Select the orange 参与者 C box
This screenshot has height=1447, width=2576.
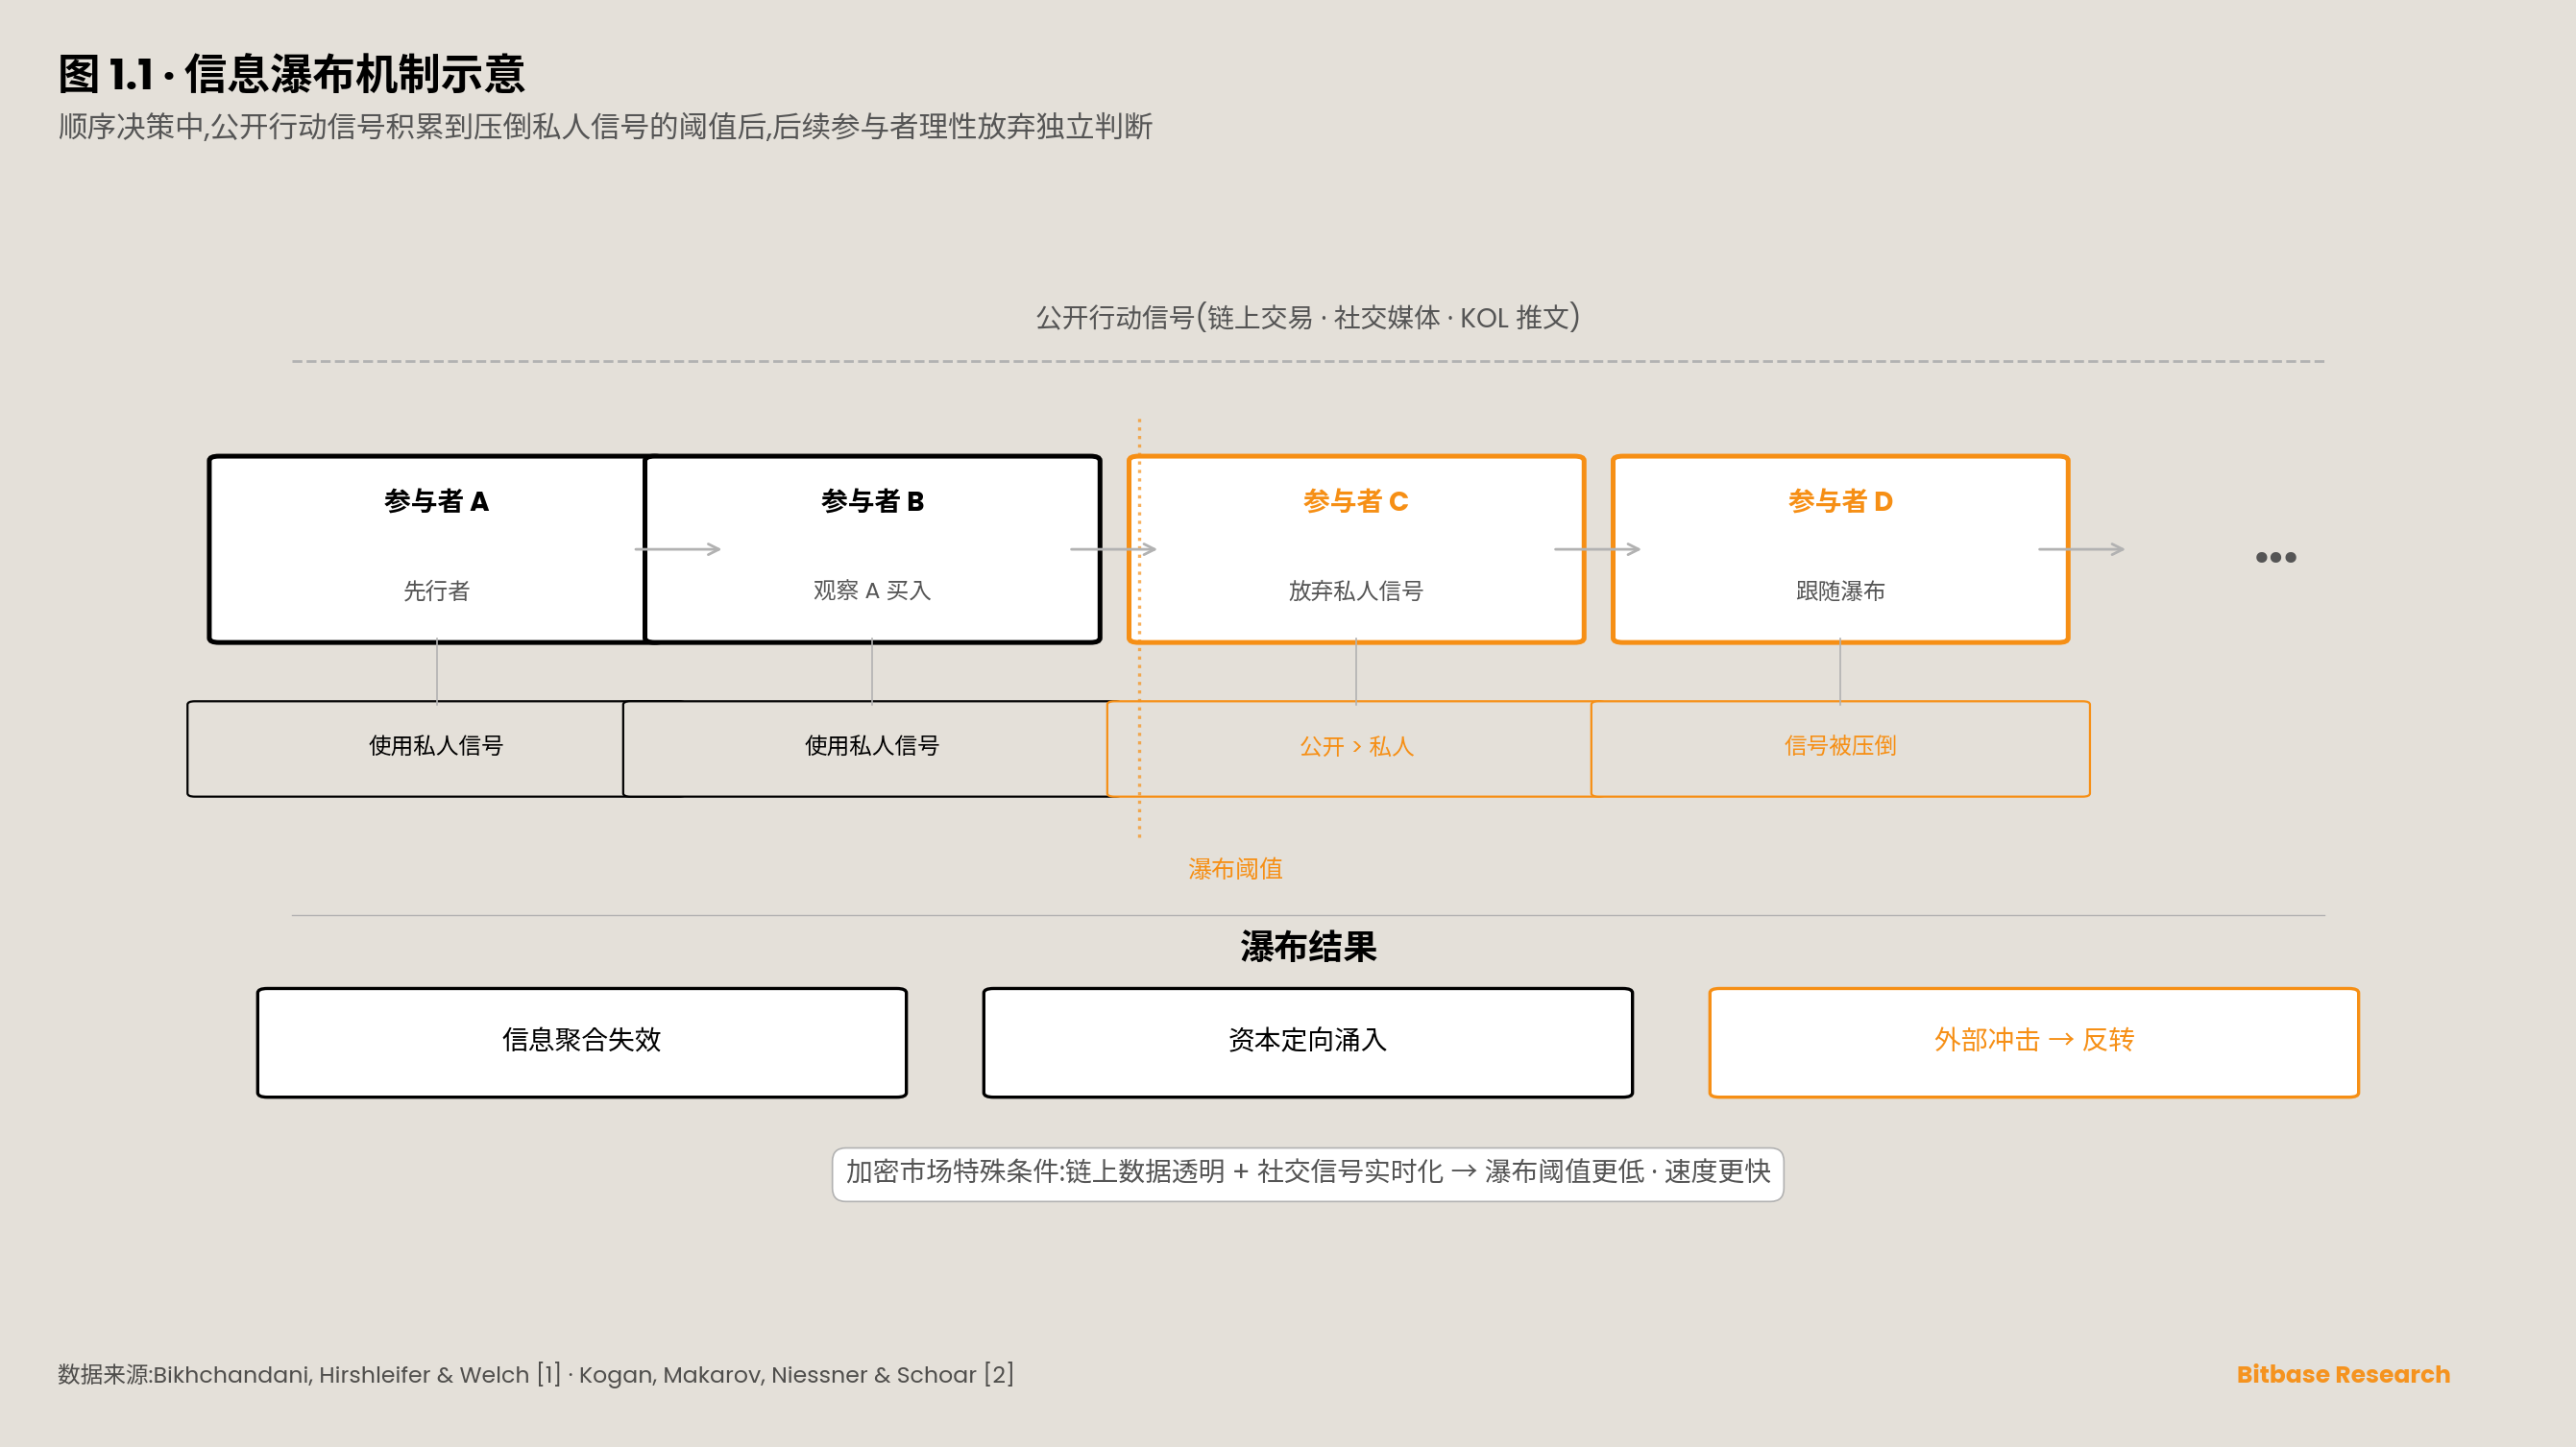pos(1356,548)
